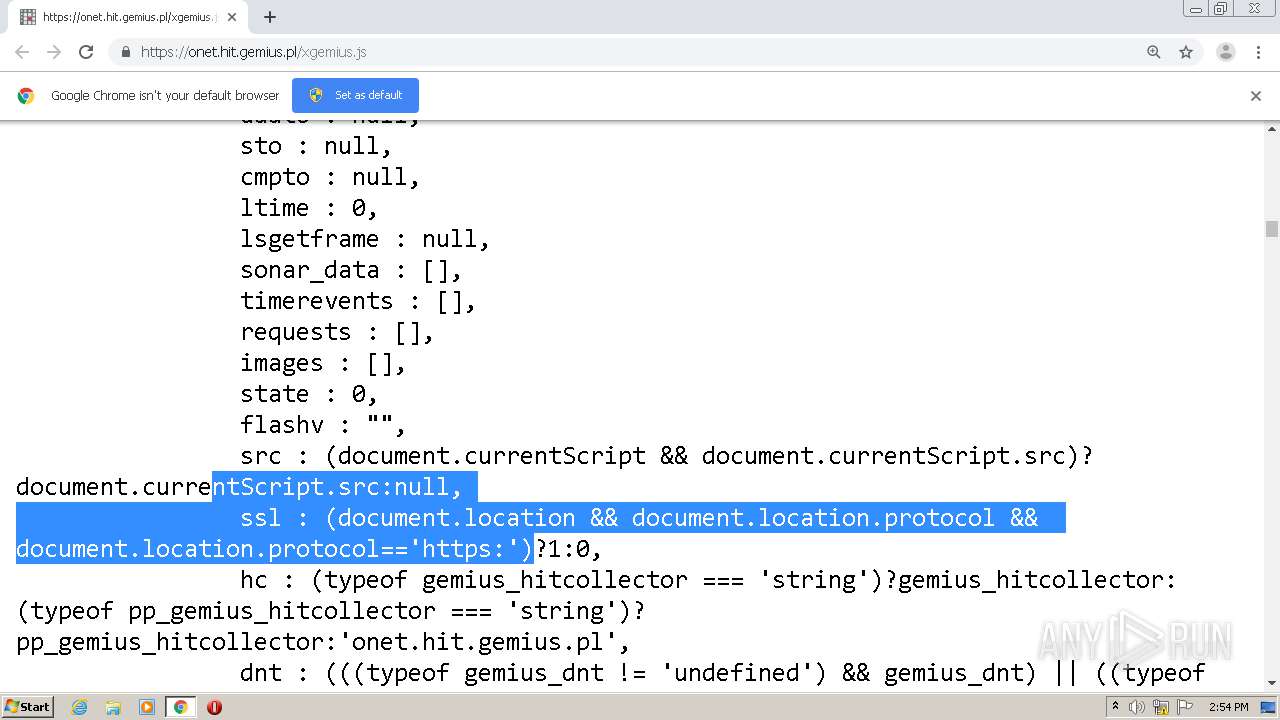View site info via the padlock icon
The height and width of the screenshot is (720, 1280).
point(125,52)
